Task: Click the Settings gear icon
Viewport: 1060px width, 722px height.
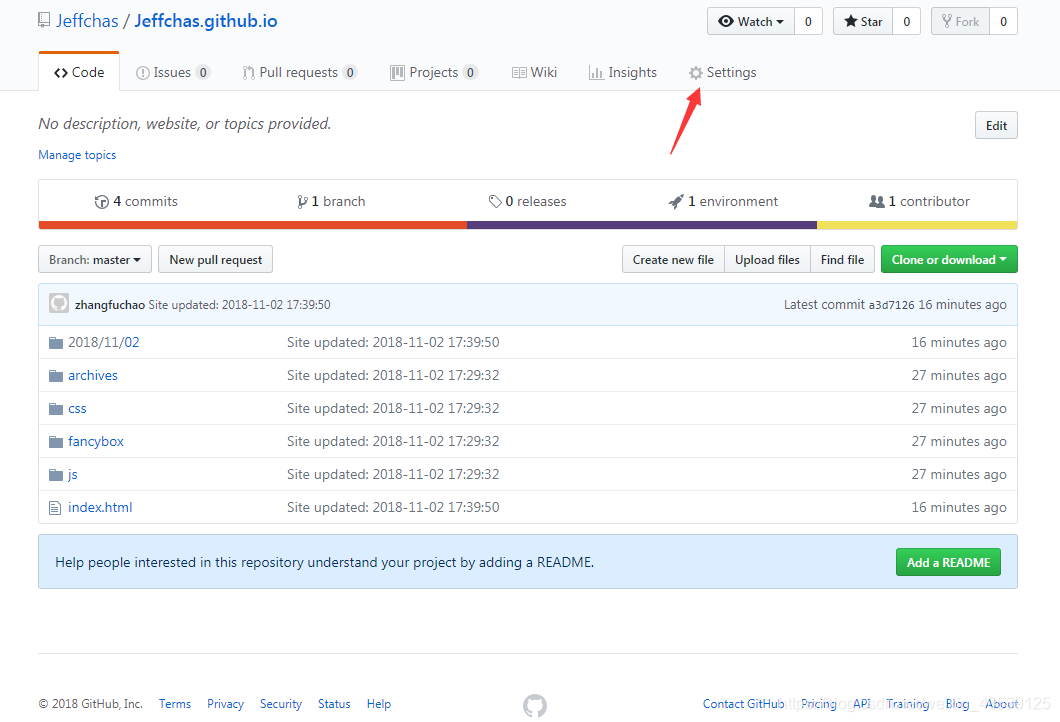Action: [x=696, y=73]
